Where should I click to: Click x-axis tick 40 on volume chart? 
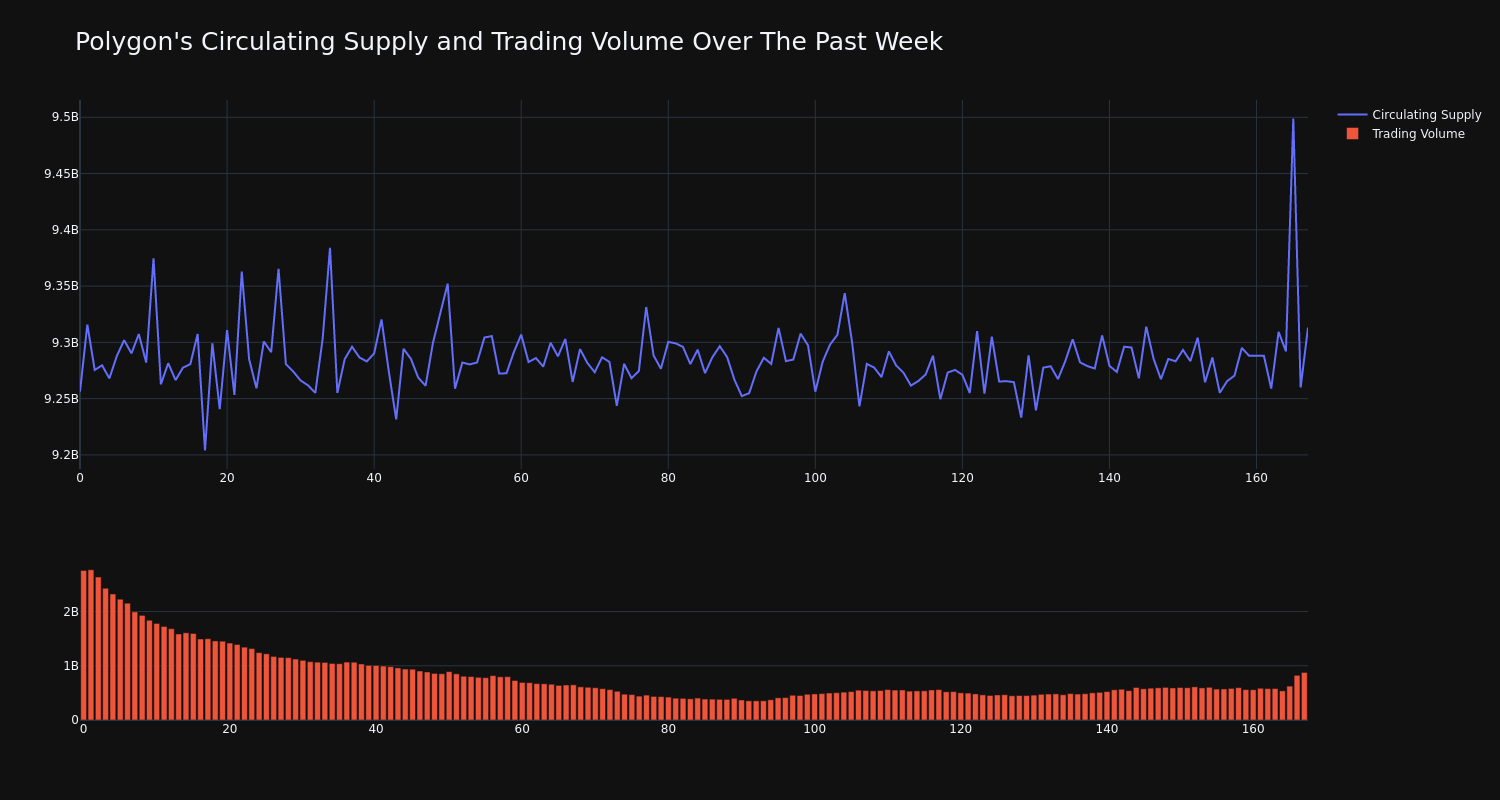(x=376, y=729)
